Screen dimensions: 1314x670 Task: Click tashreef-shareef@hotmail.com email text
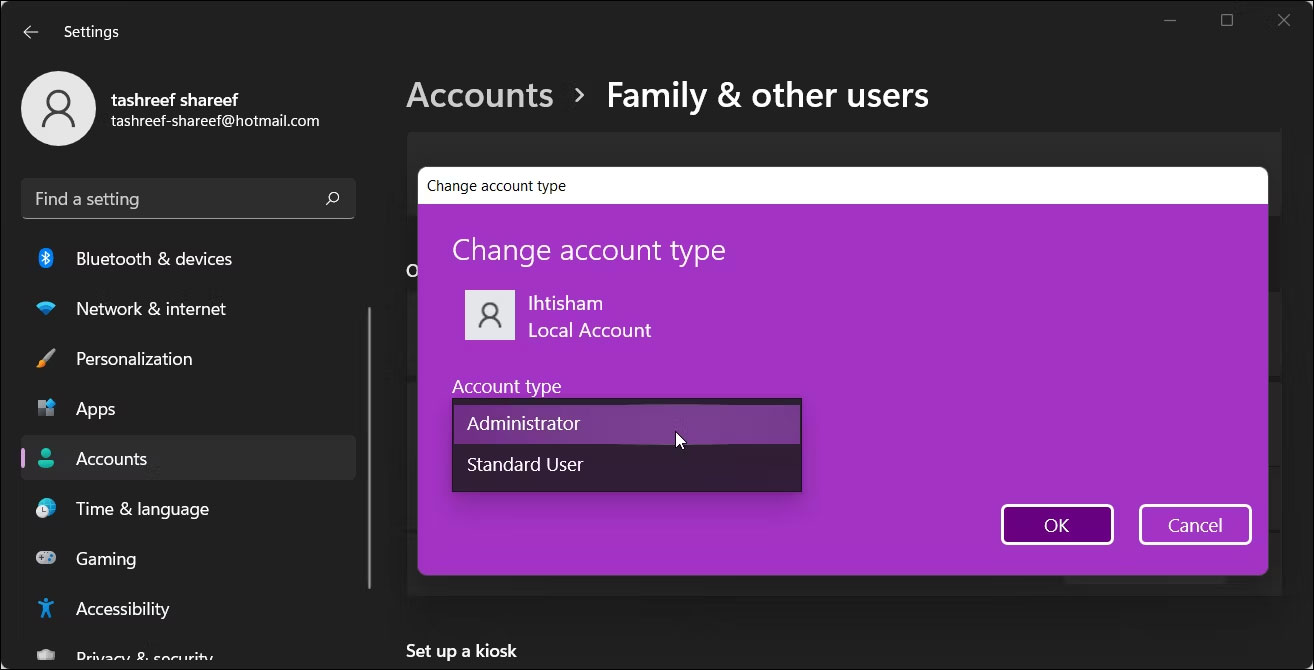[x=215, y=121]
